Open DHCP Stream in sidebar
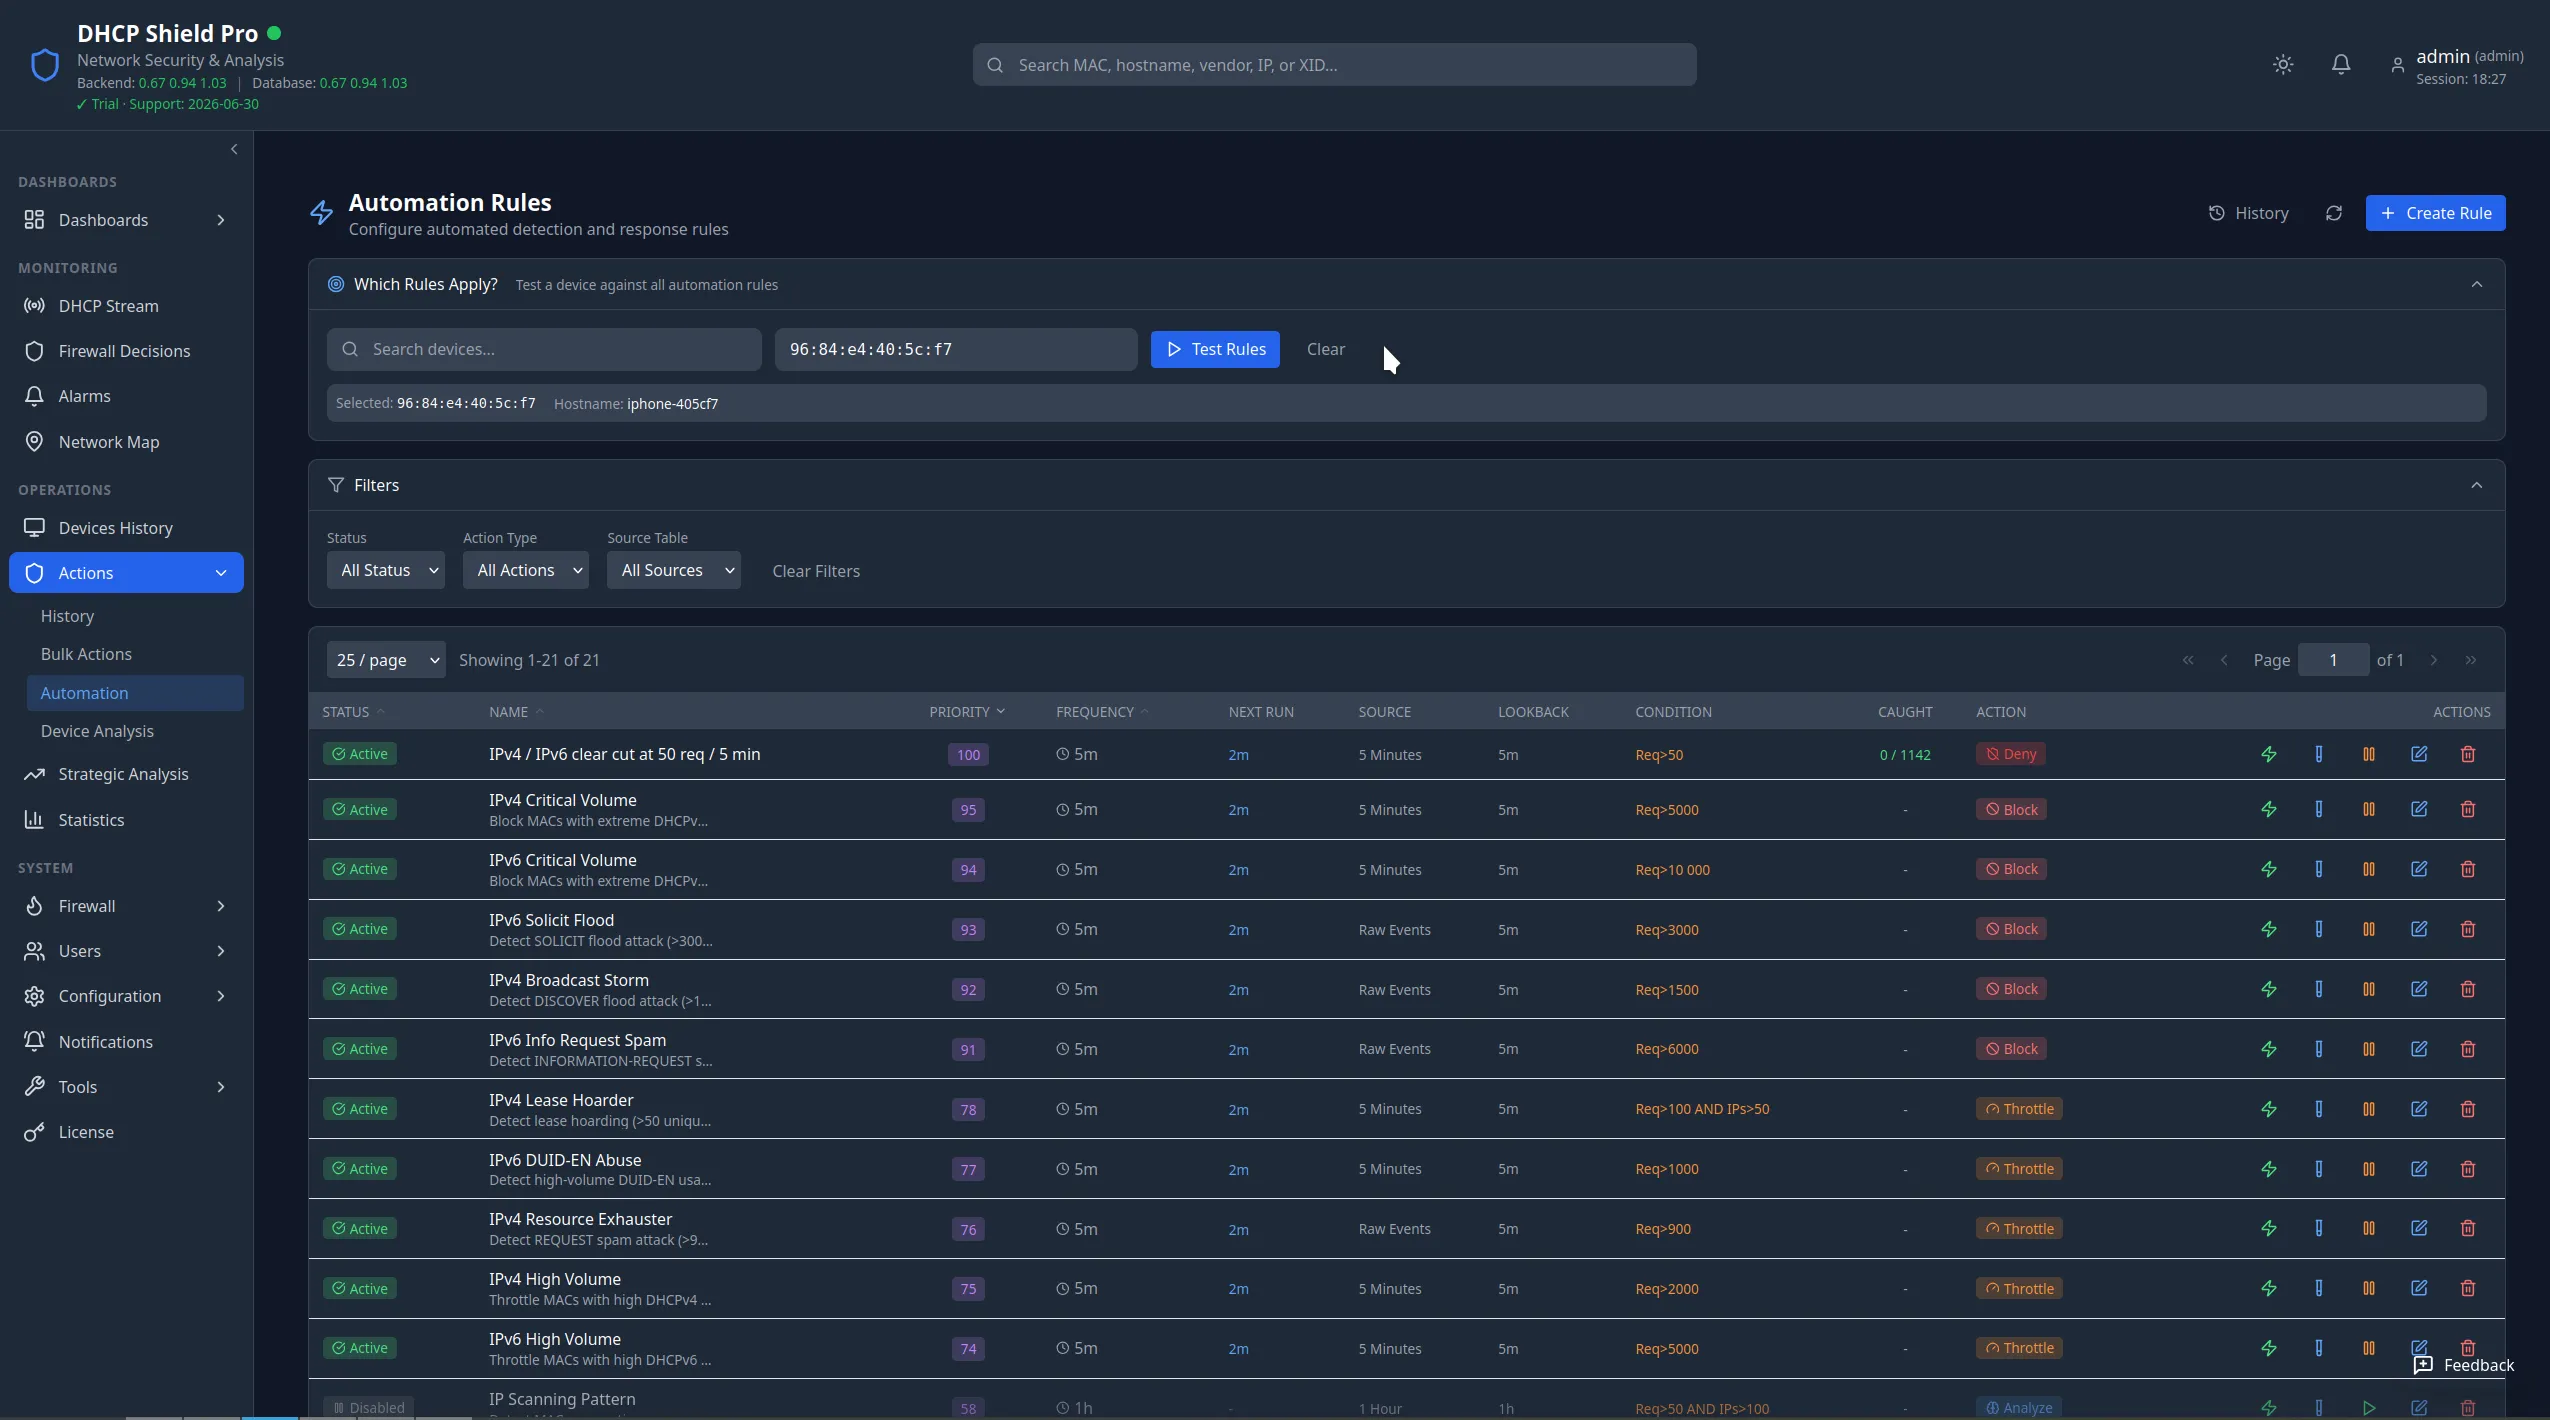2550x1420 pixels. click(126, 306)
